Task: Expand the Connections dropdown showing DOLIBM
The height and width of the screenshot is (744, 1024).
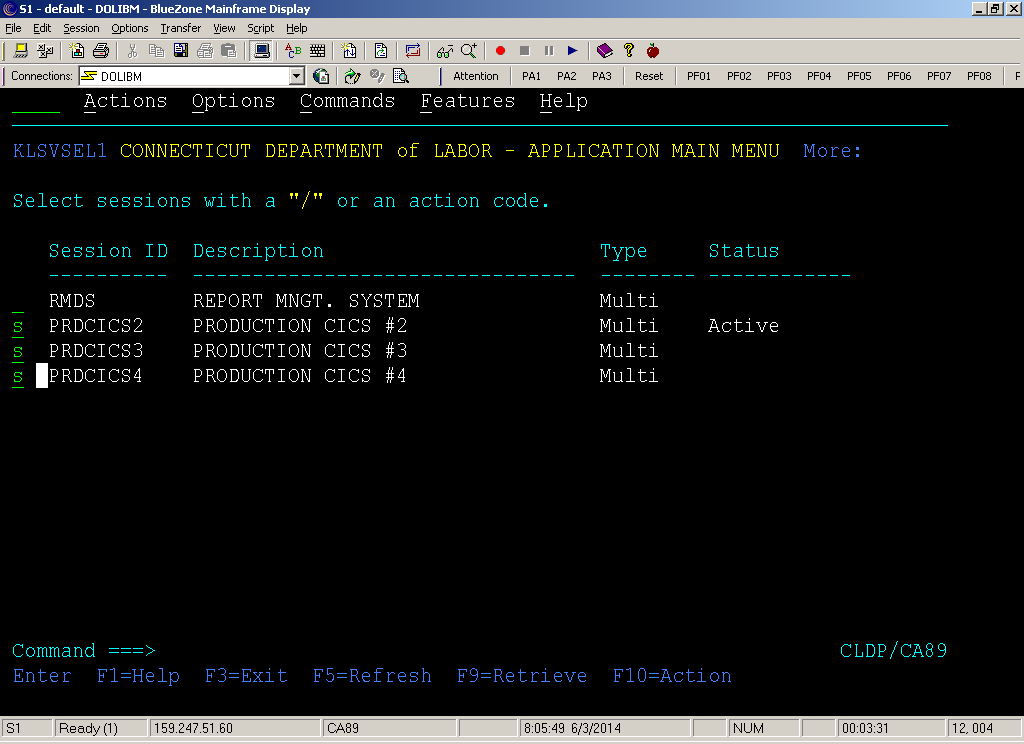Action: click(x=296, y=76)
